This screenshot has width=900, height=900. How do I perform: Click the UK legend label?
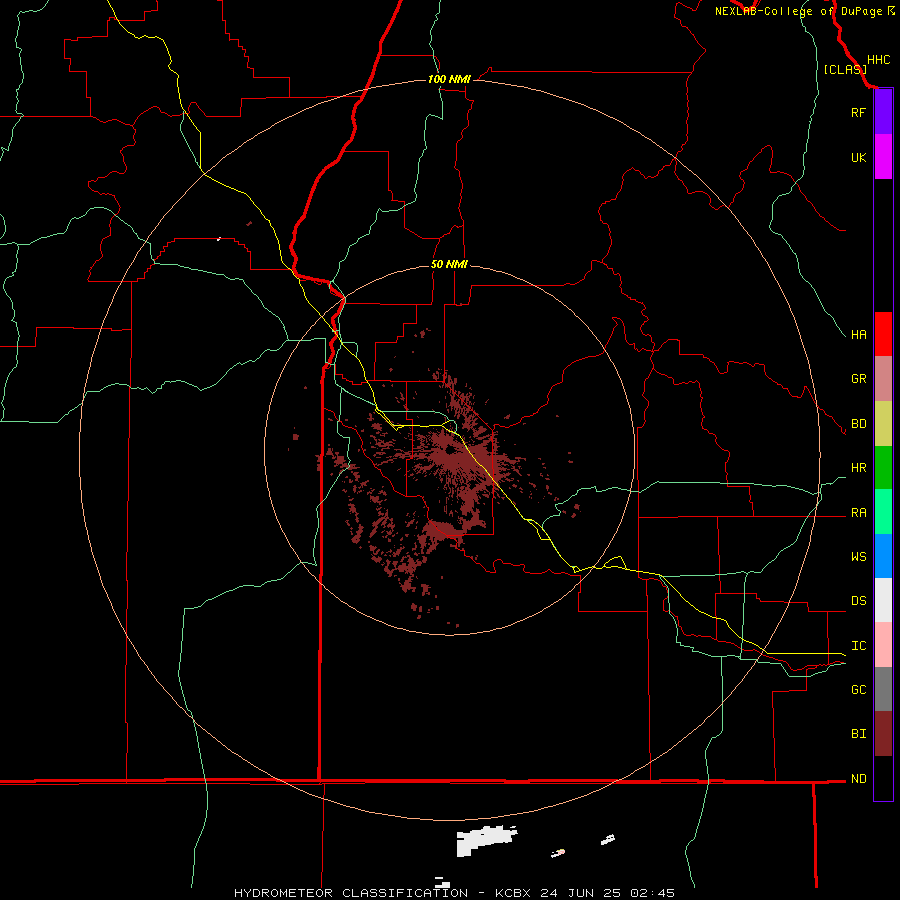pyautogui.click(x=858, y=157)
